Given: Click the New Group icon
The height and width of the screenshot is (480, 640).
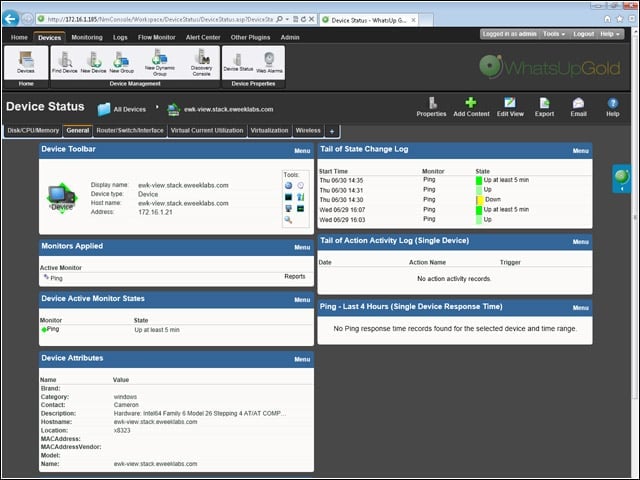Looking at the screenshot, I should pyautogui.click(x=121, y=62).
